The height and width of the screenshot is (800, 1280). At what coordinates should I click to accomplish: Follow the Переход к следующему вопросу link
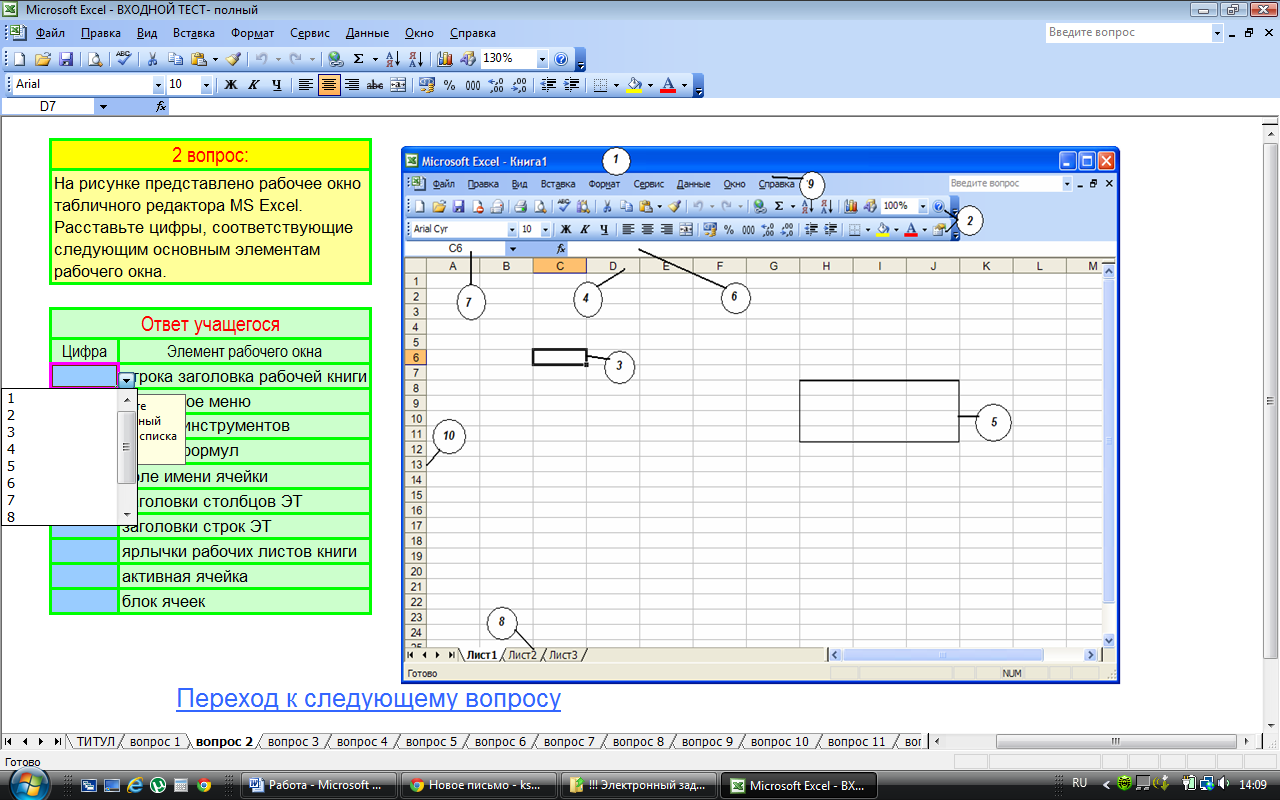[369, 698]
